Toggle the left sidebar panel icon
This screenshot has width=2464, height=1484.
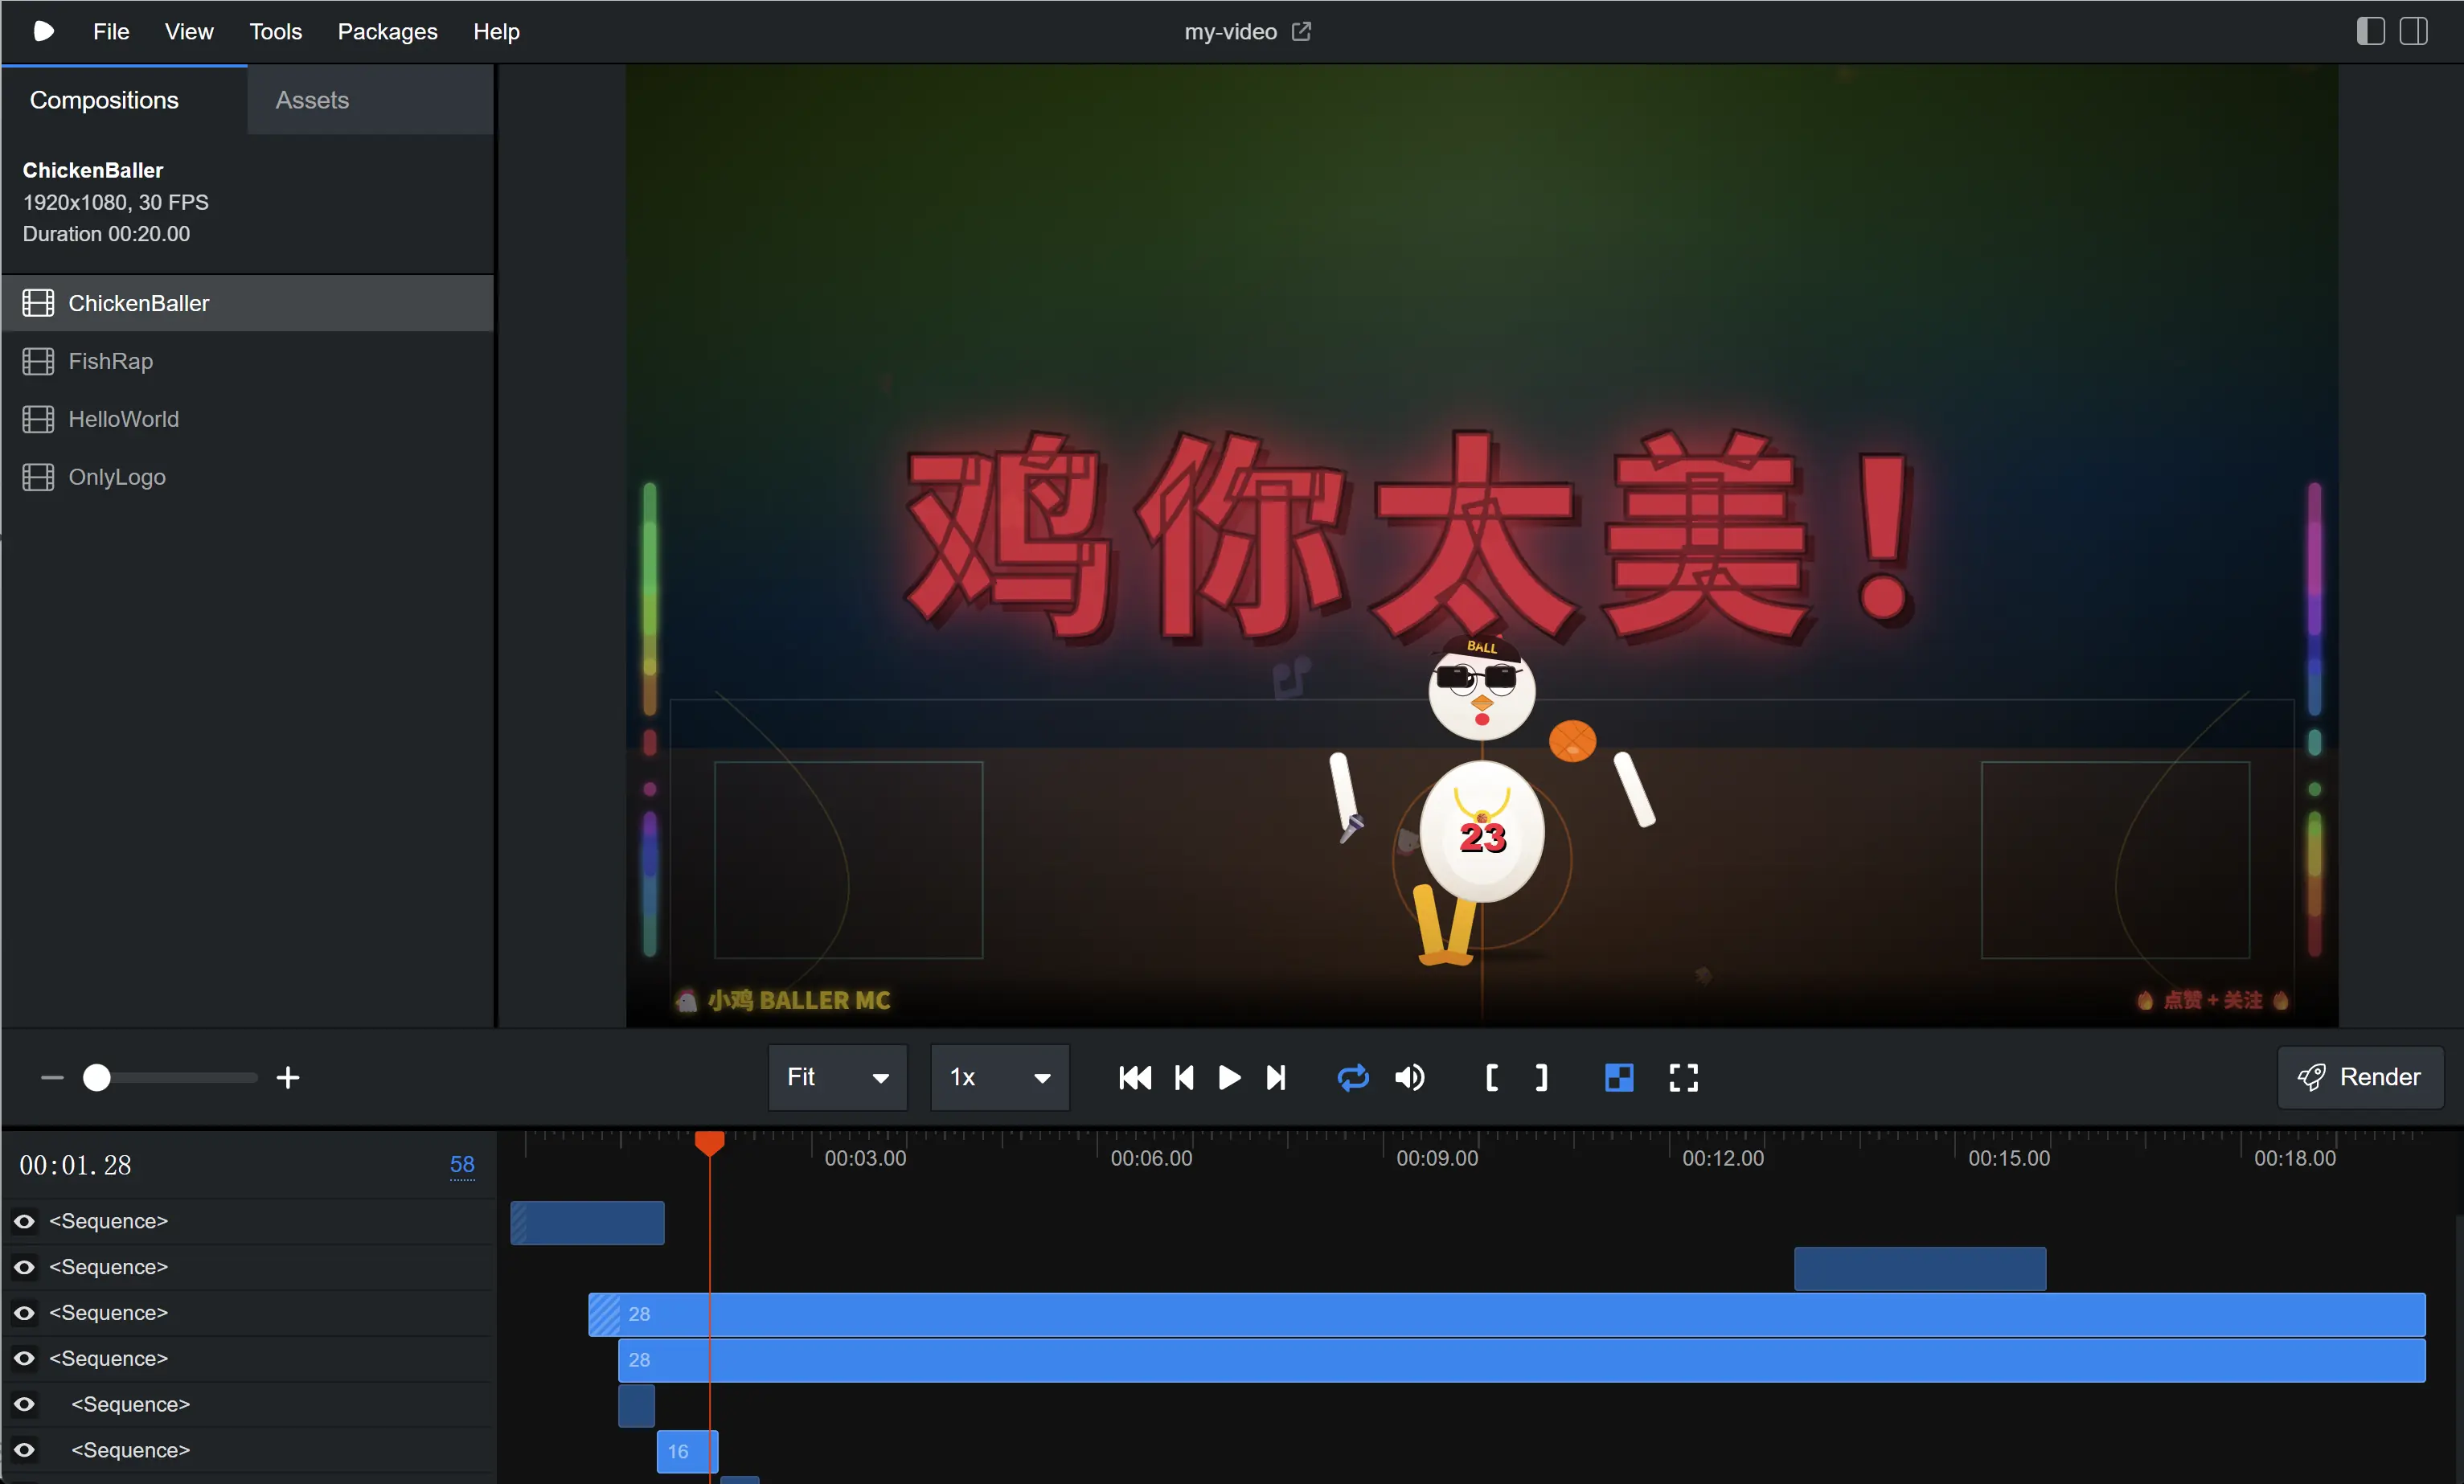[2370, 32]
